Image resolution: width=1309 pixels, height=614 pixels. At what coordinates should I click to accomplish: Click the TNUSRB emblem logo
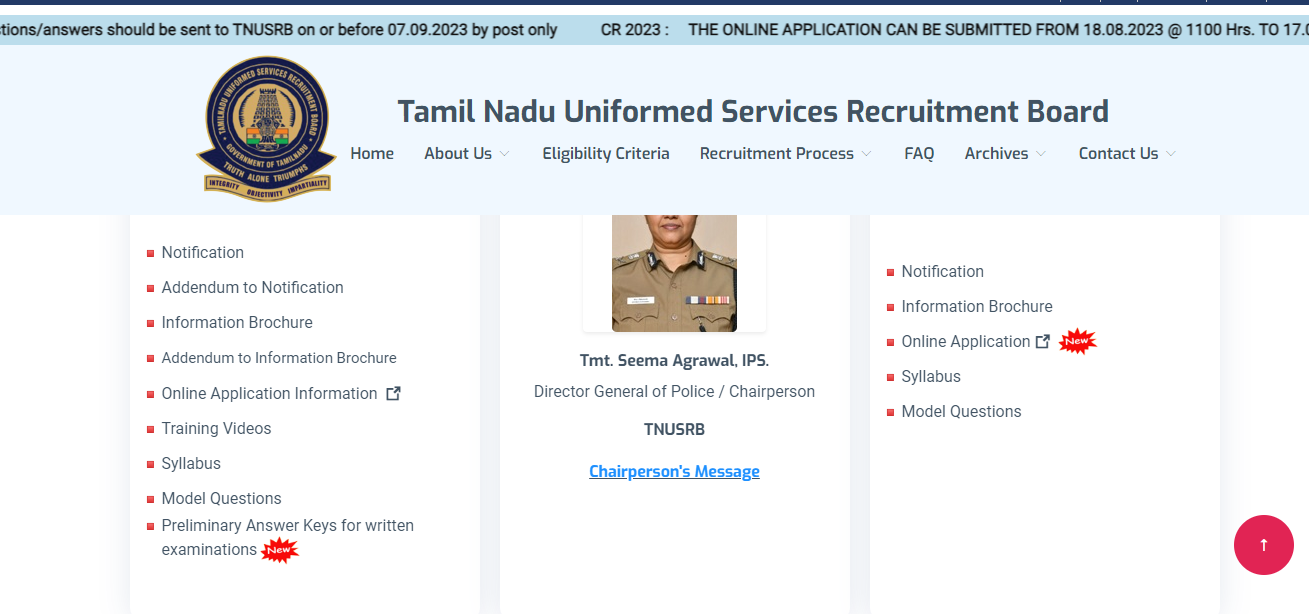click(x=266, y=129)
